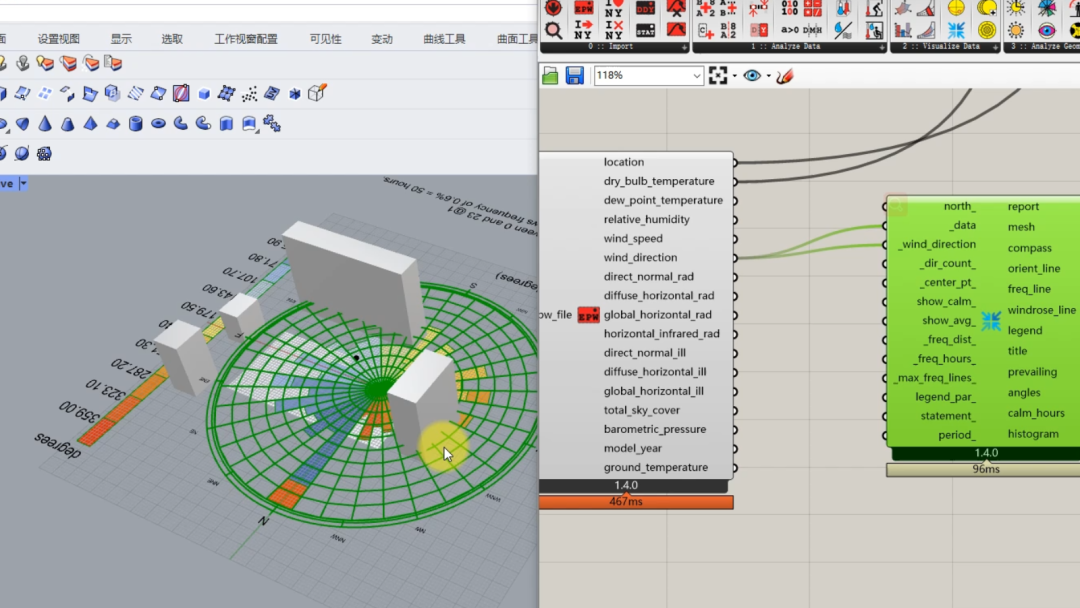
Task: Open the zoom percentage dropdown
Action: [697, 76]
